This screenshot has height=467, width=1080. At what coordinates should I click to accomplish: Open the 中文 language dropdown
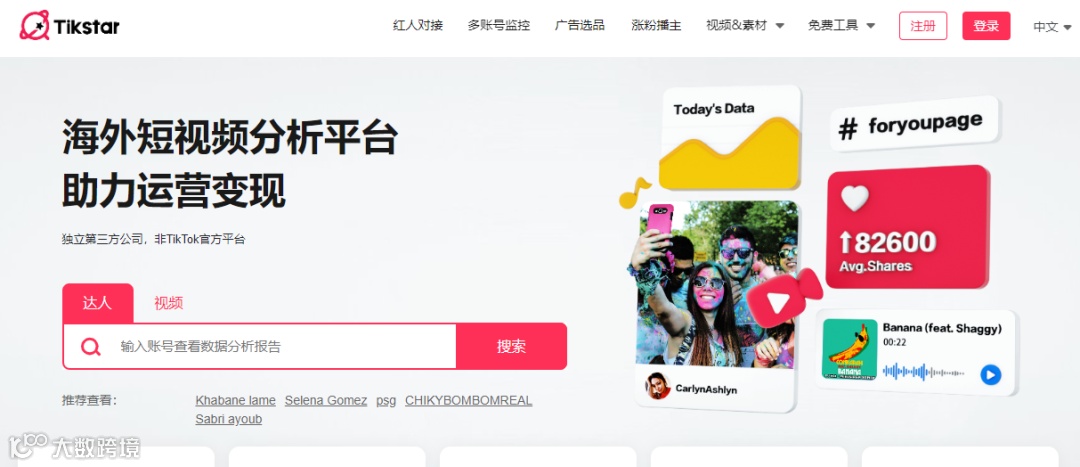1052,27
